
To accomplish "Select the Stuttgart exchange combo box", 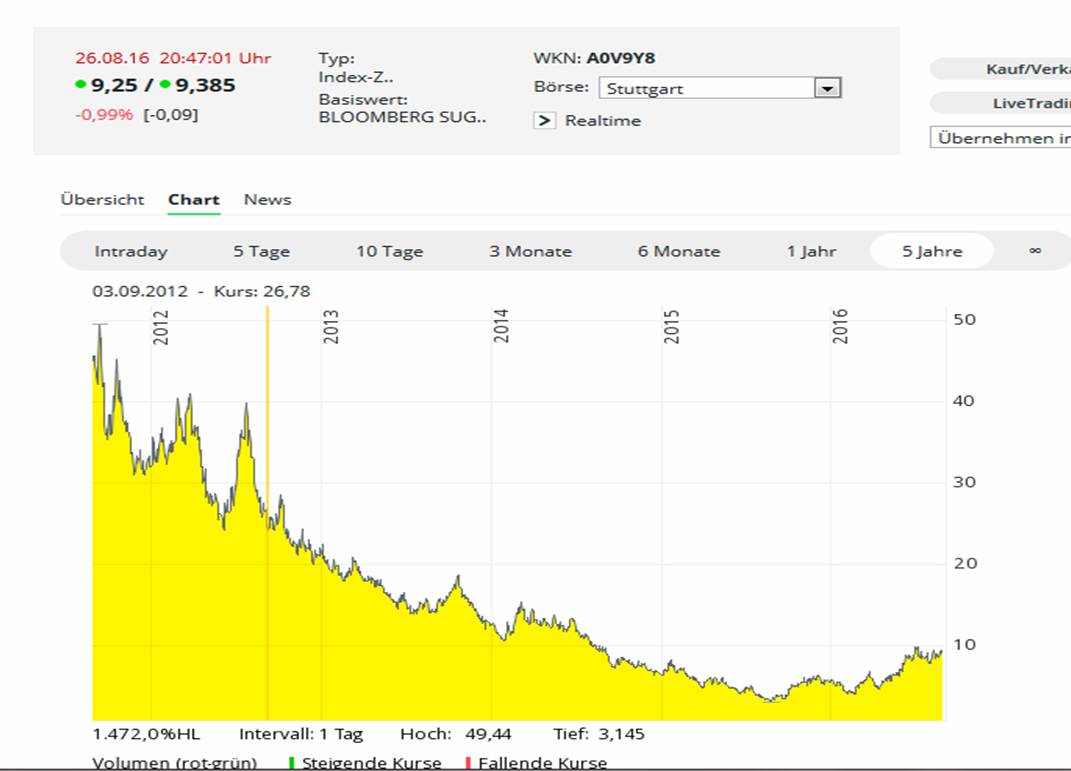I will pos(708,88).
